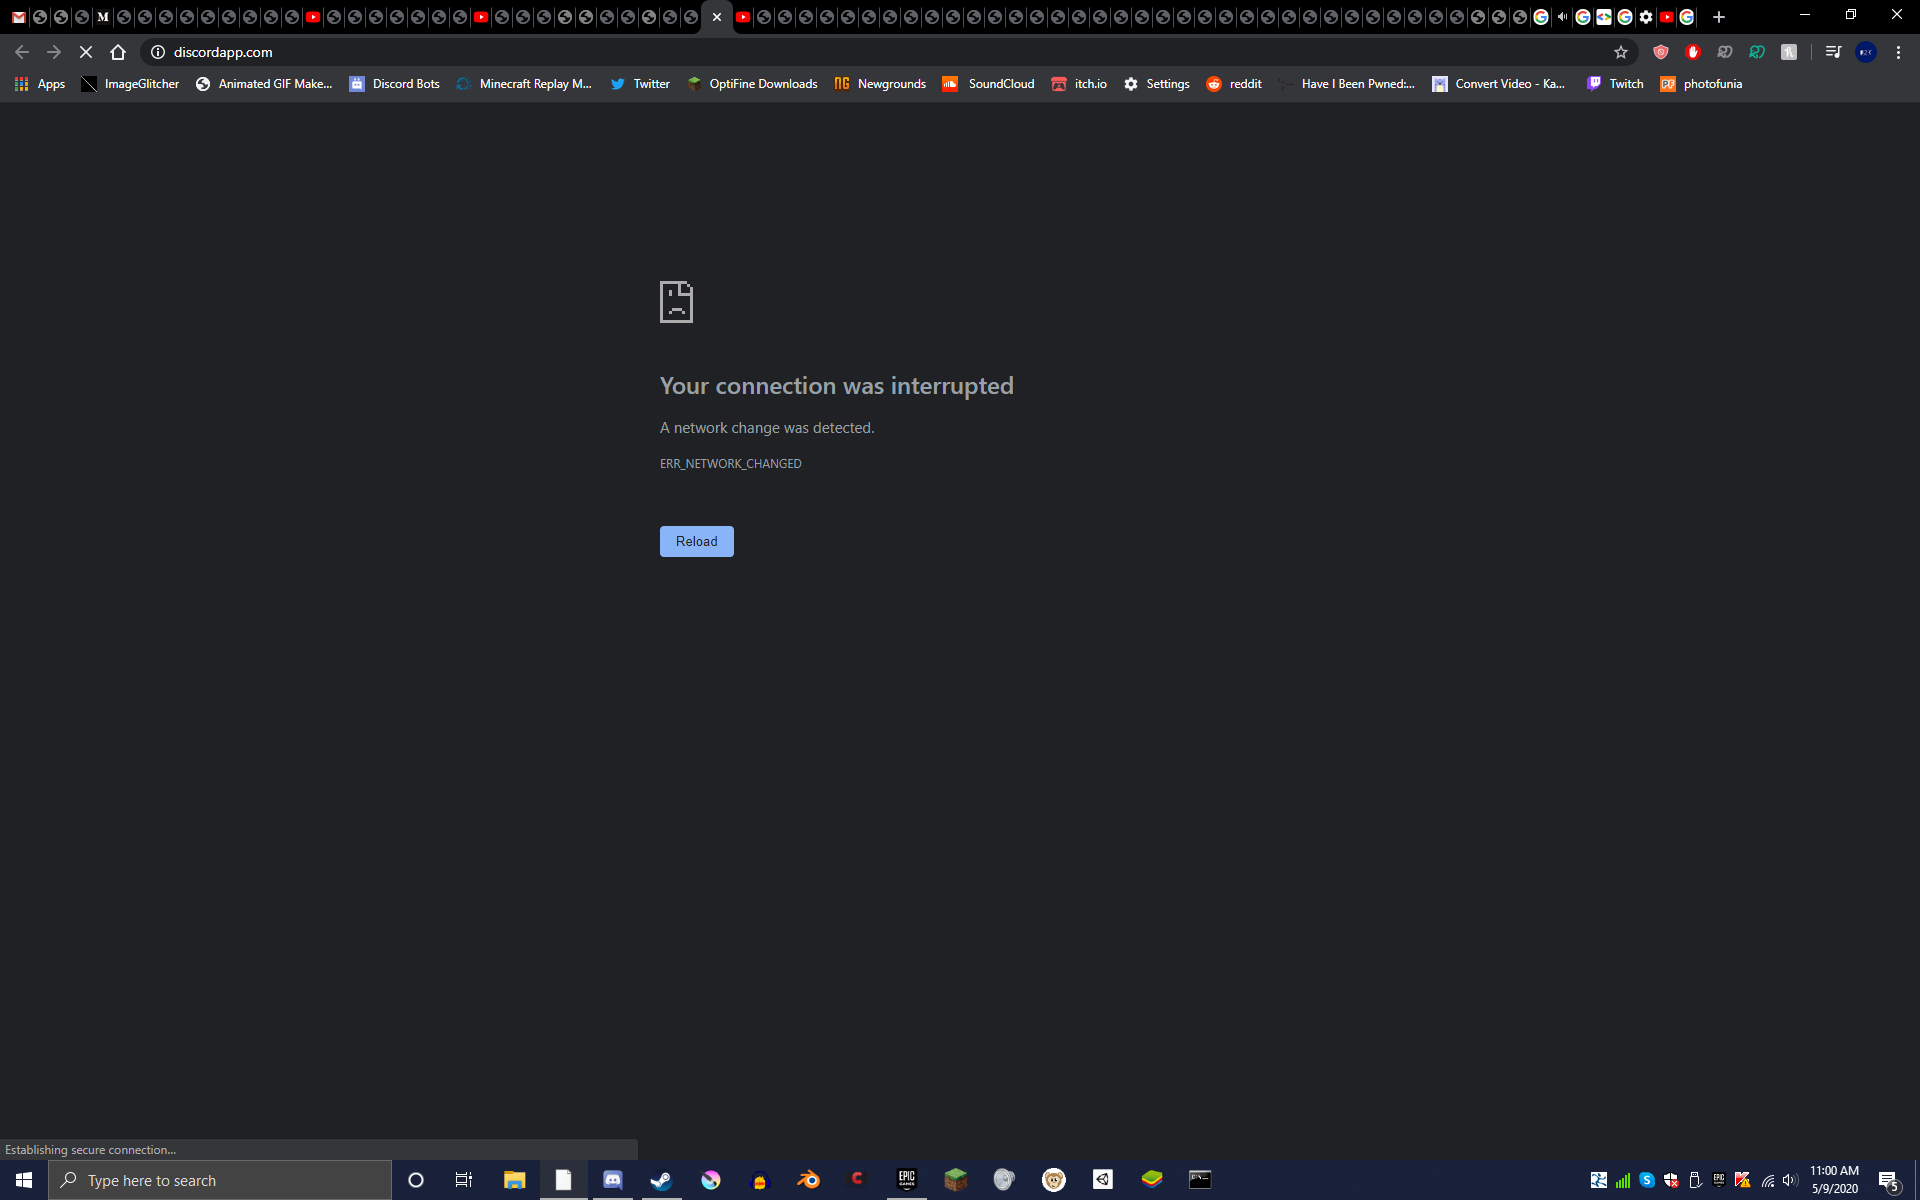Viewport: 1920px width, 1200px height.
Task: Click the Reload button
Action: point(696,541)
